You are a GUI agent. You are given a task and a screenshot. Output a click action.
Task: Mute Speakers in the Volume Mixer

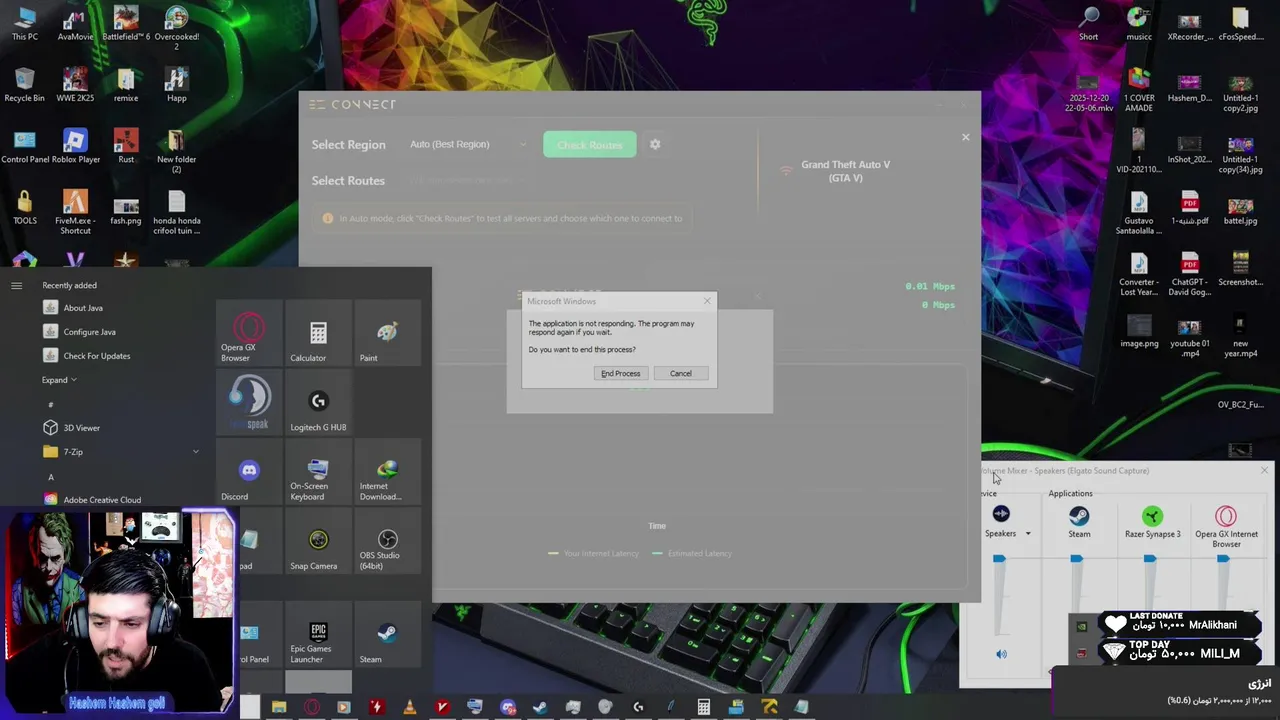point(1001,654)
